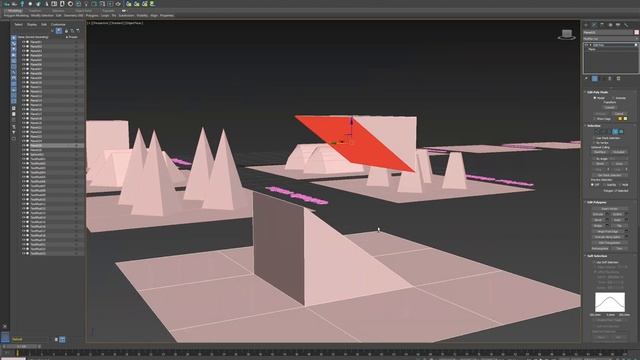Open the Modify tab in command panel
The image size is (640, 360).
tap(594, 25)
